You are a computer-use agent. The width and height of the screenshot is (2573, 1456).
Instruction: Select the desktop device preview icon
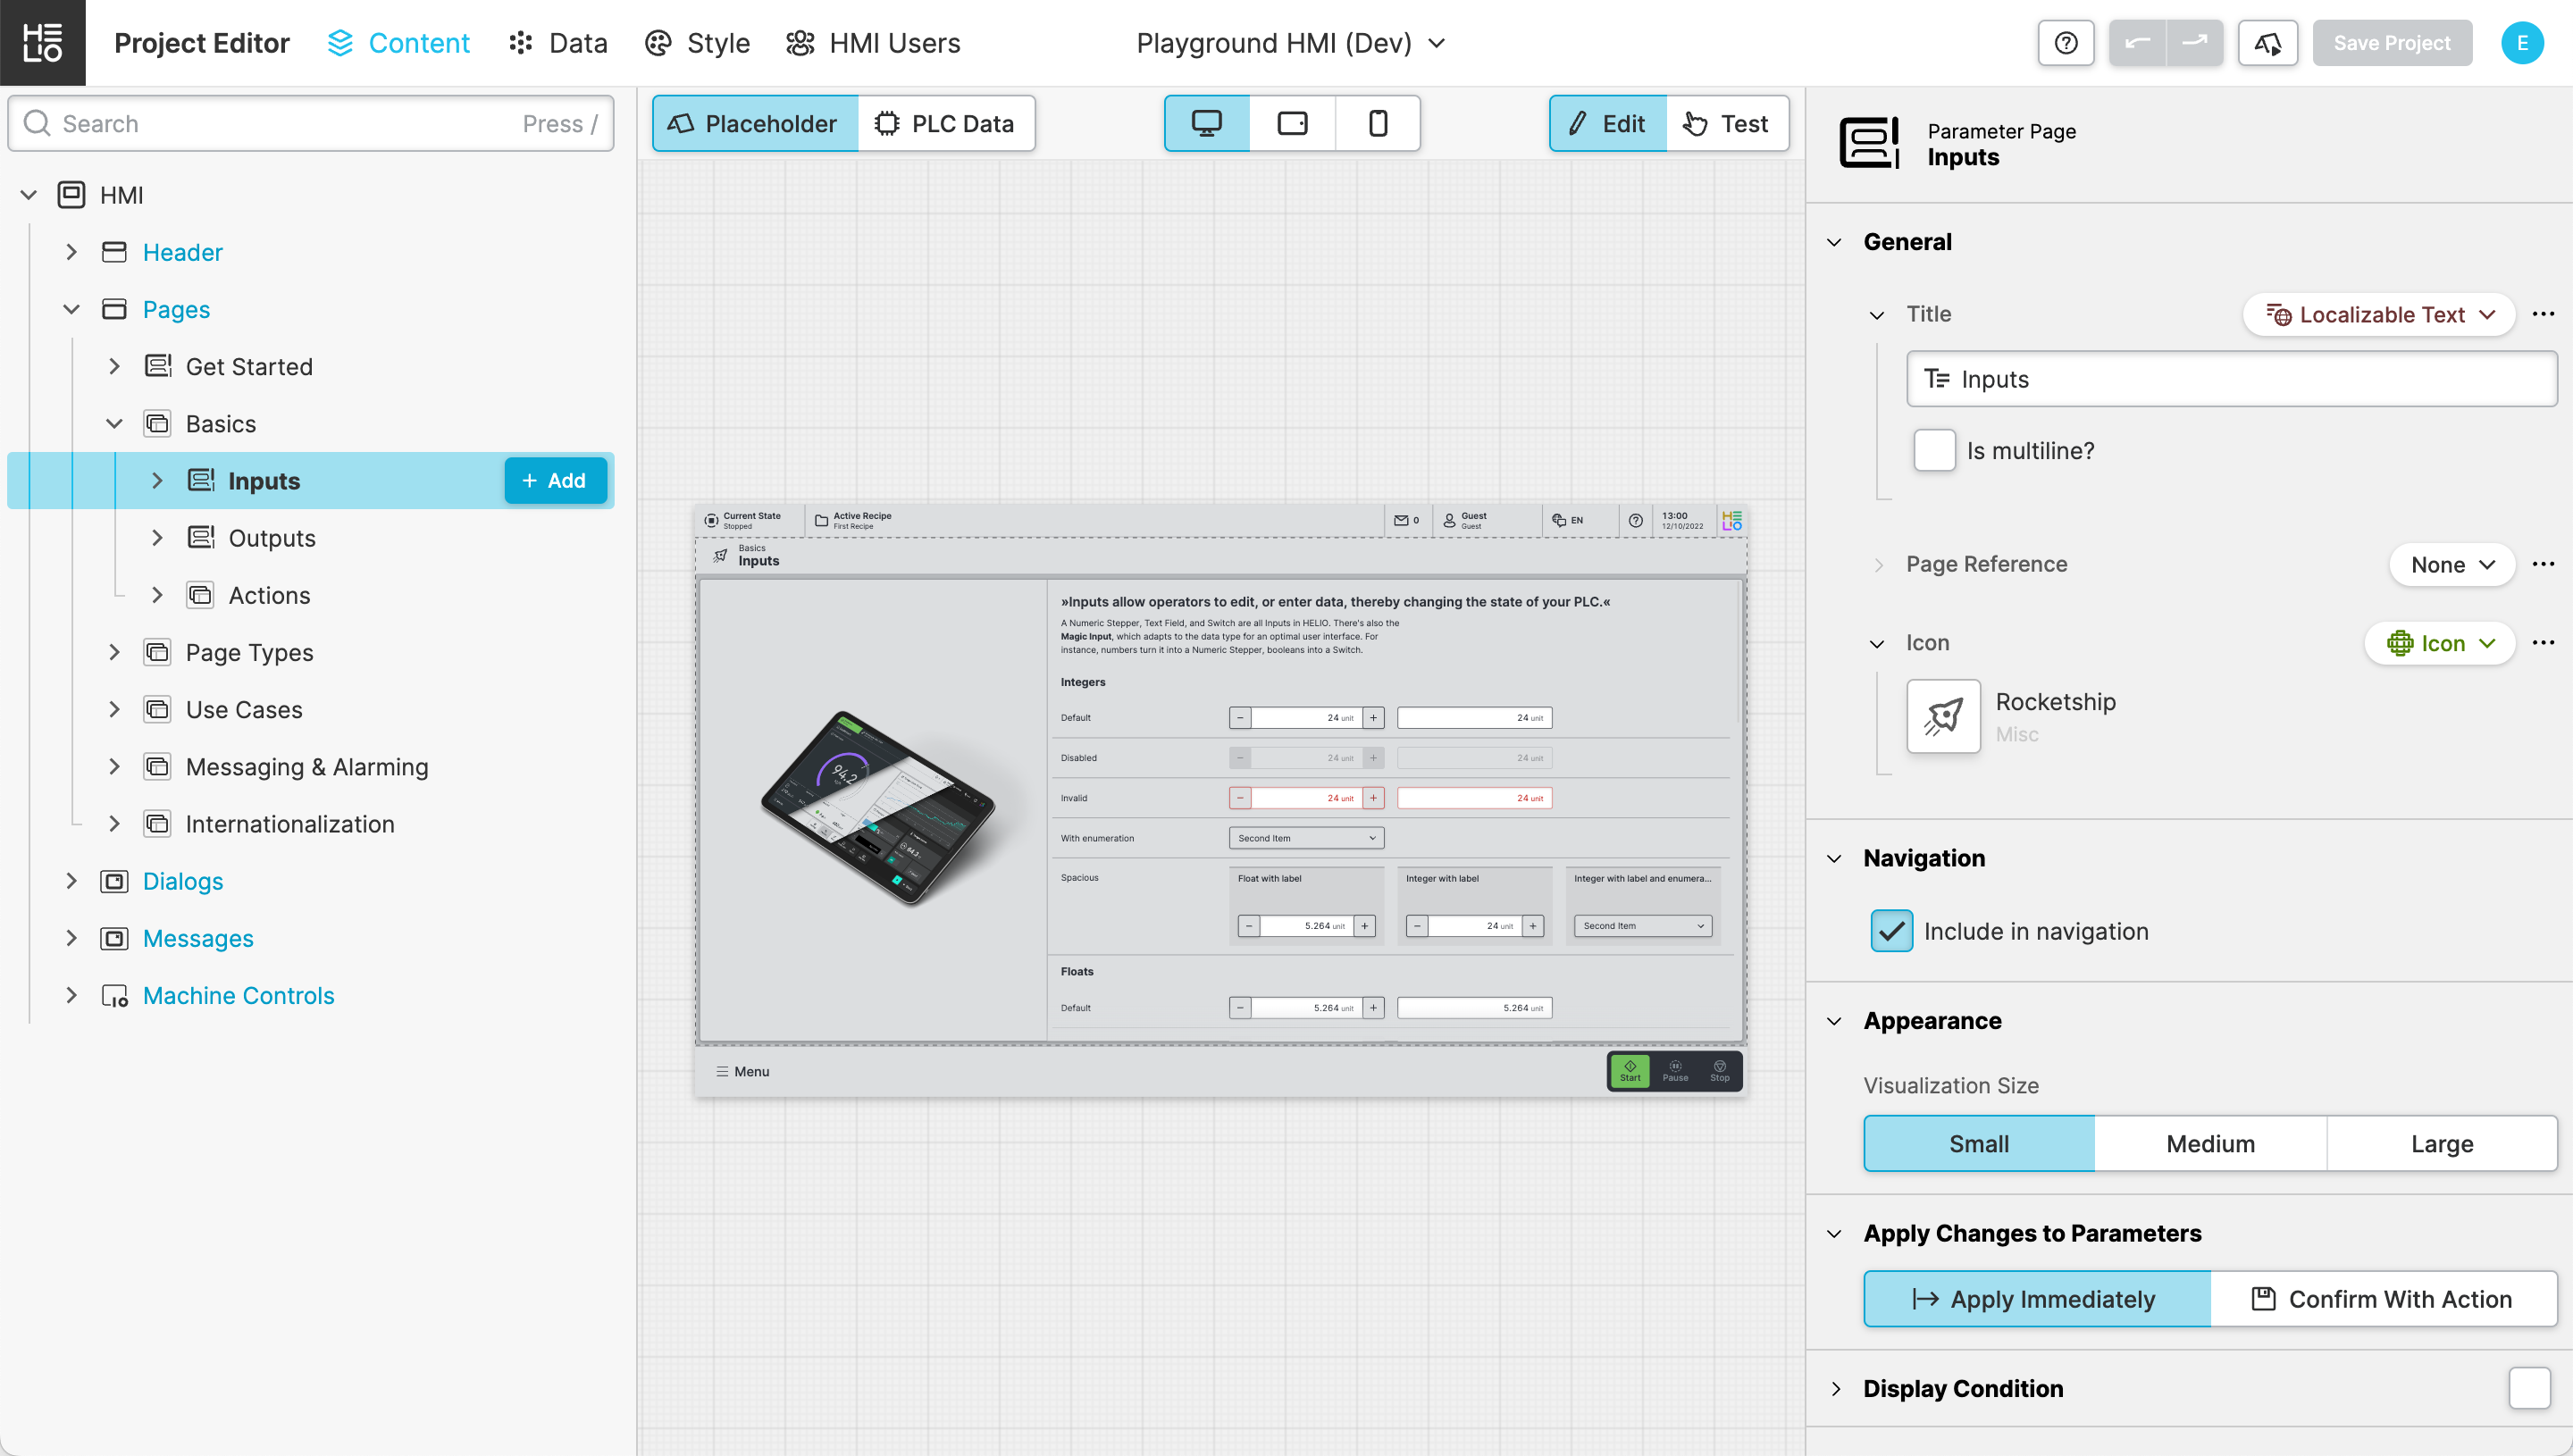pyautogui.click(x=1206, y=123)
